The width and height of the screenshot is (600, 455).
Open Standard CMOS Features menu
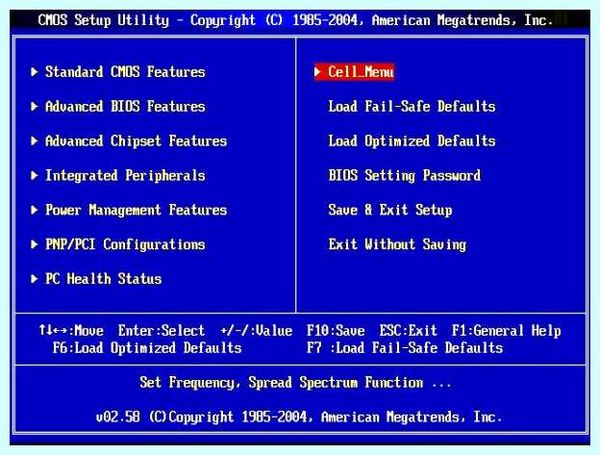pos(125,72)
